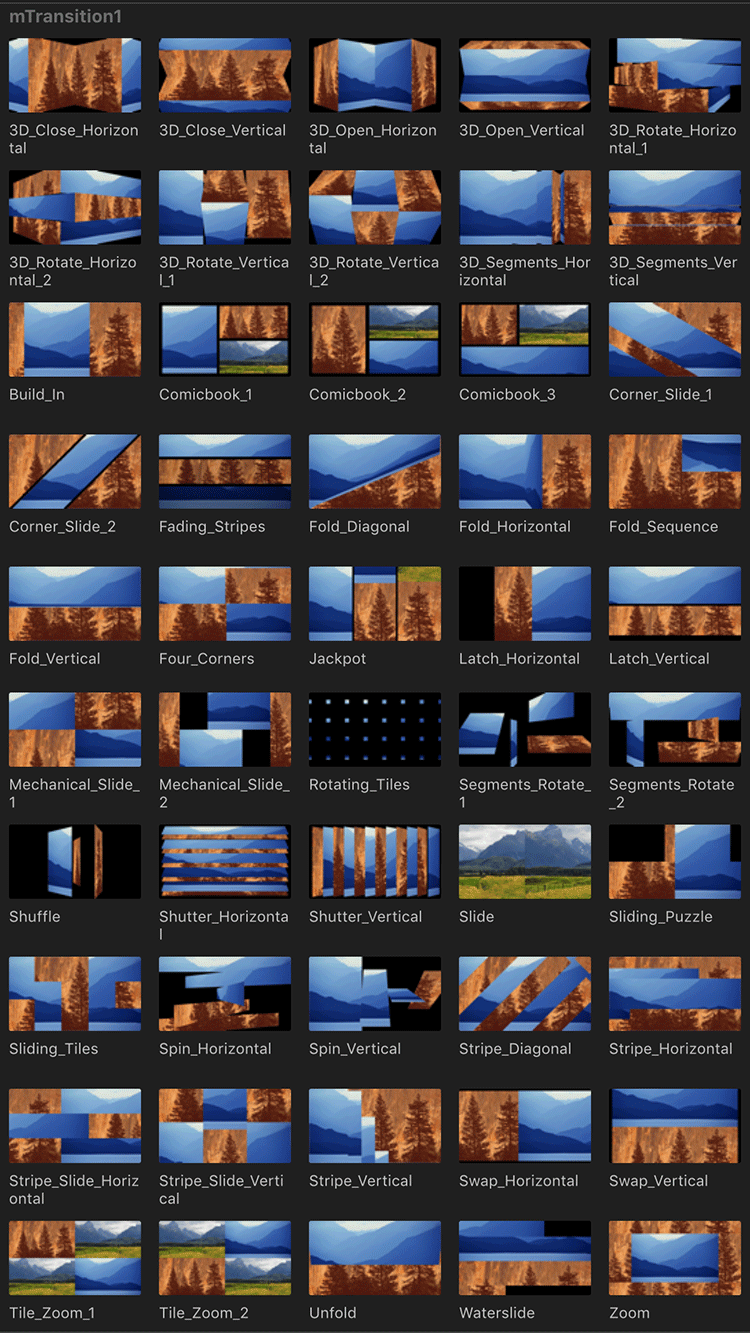Select the Sliding_Tiles transition thumbnail
This screenshot has height=1333, width=750.
point(75,993)
